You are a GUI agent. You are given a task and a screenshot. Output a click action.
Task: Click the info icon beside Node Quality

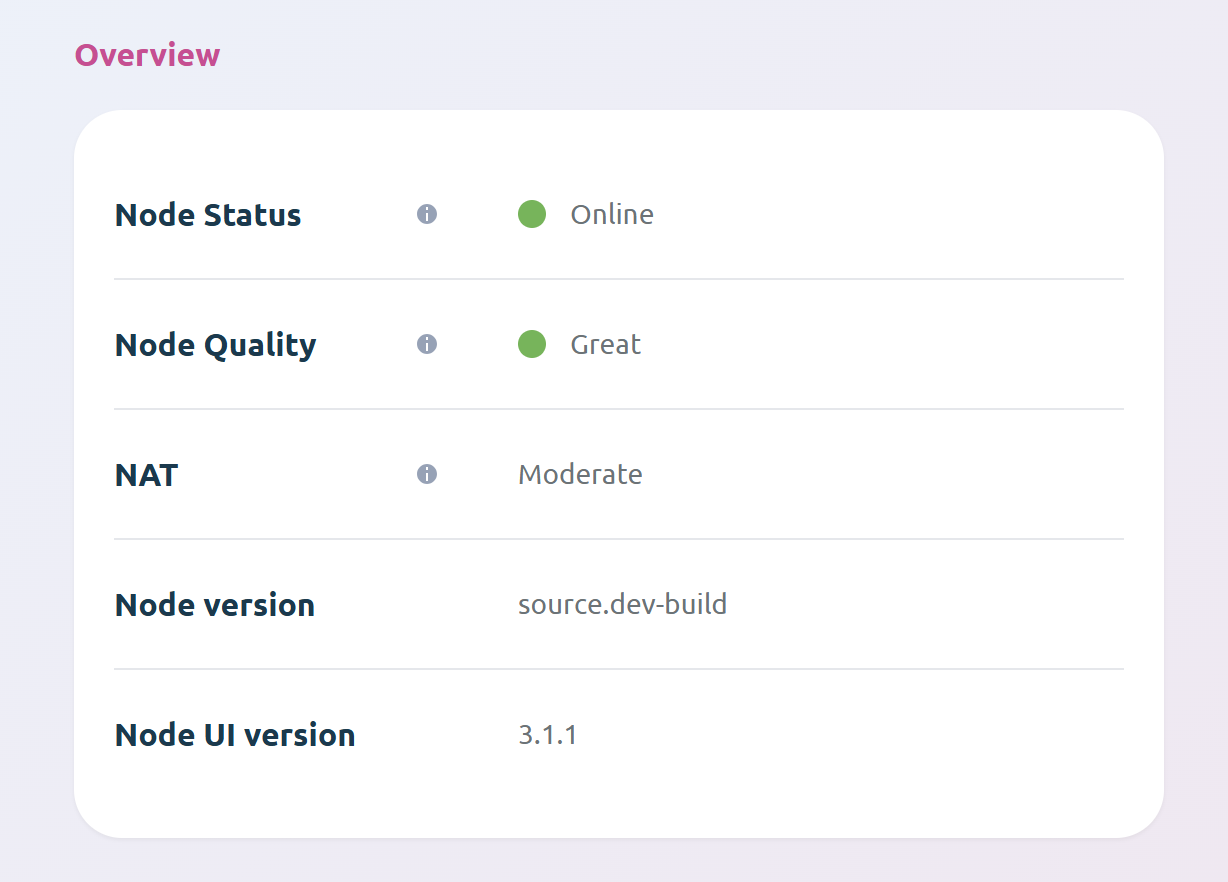tap(426, 344)
